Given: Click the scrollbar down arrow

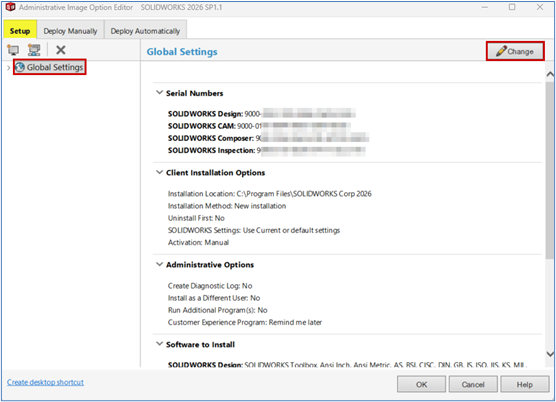Looking at the screenshot, I should [550, 354].
